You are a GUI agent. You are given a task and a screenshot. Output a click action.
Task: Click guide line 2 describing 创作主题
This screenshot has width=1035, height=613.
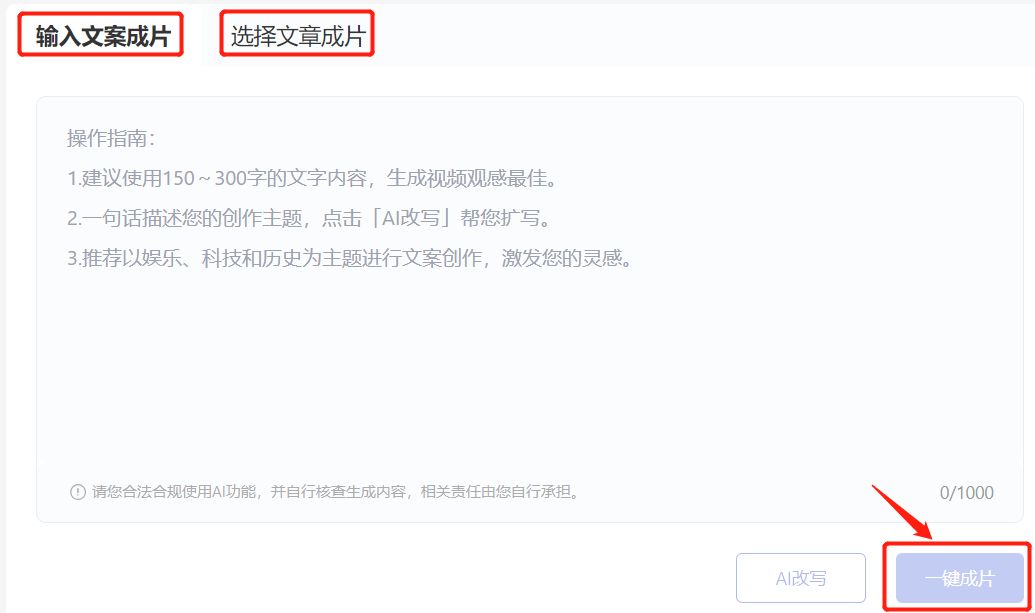click(310, 218)
